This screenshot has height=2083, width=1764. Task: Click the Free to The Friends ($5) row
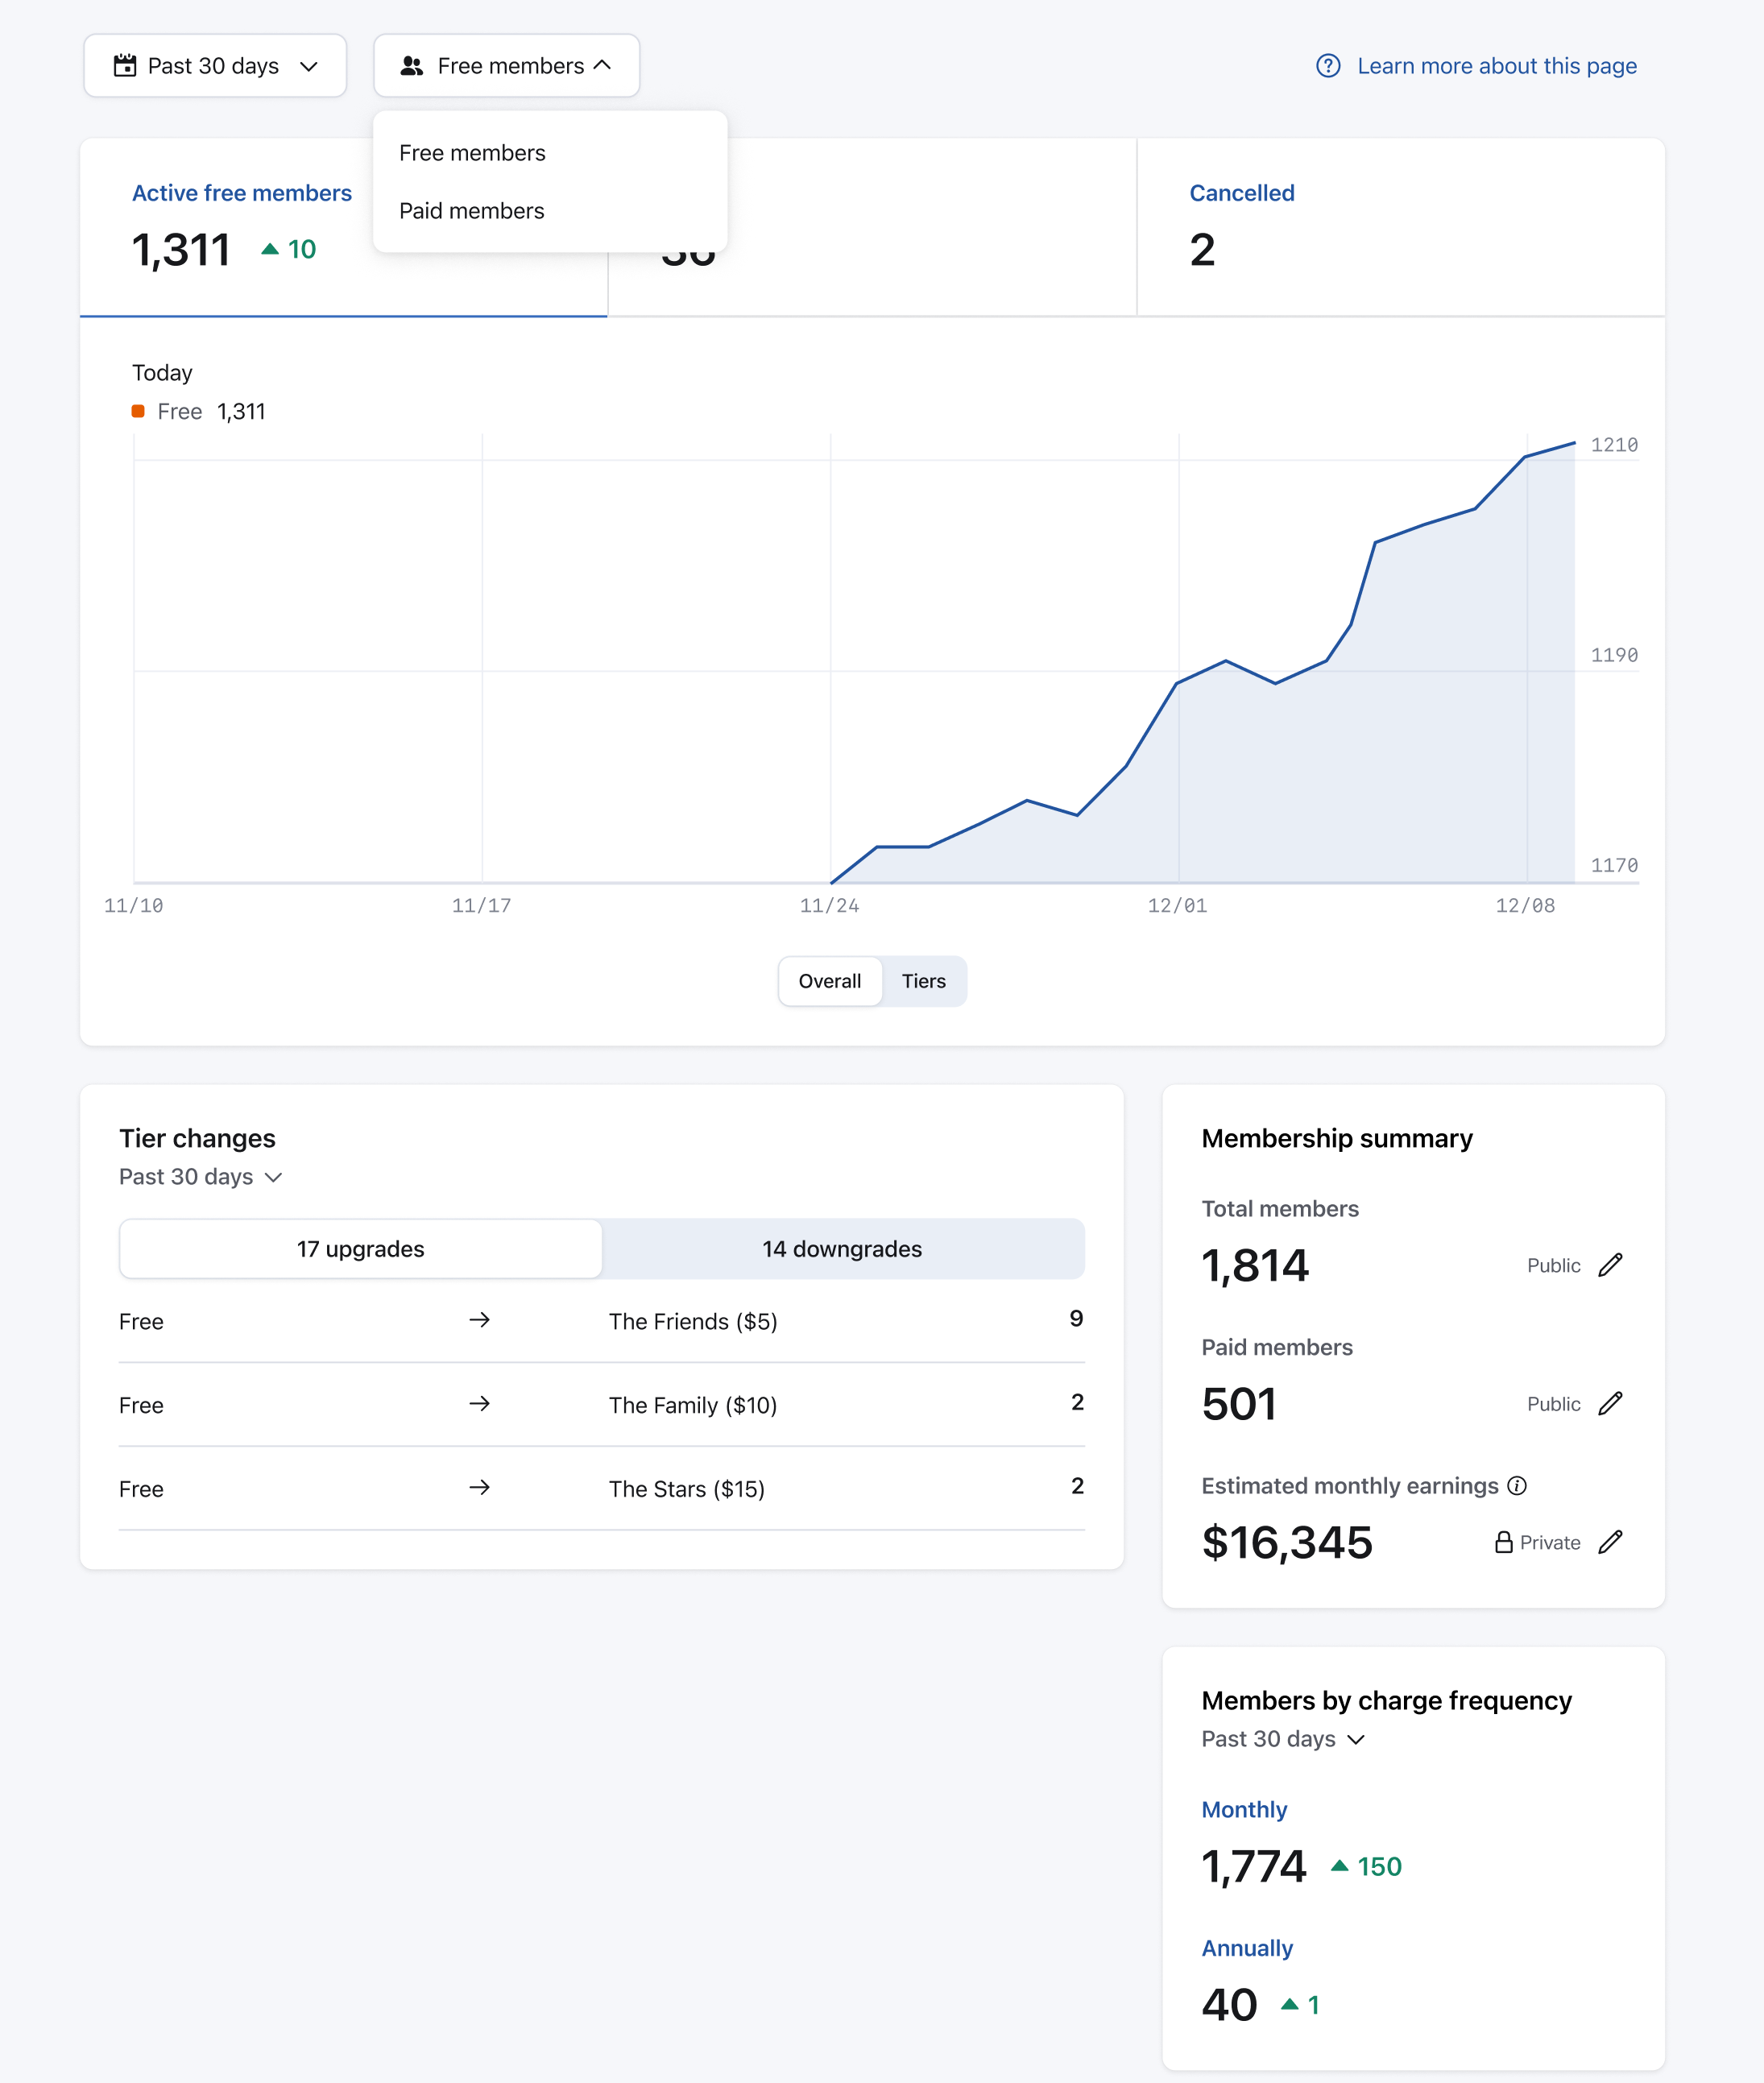601,1321
